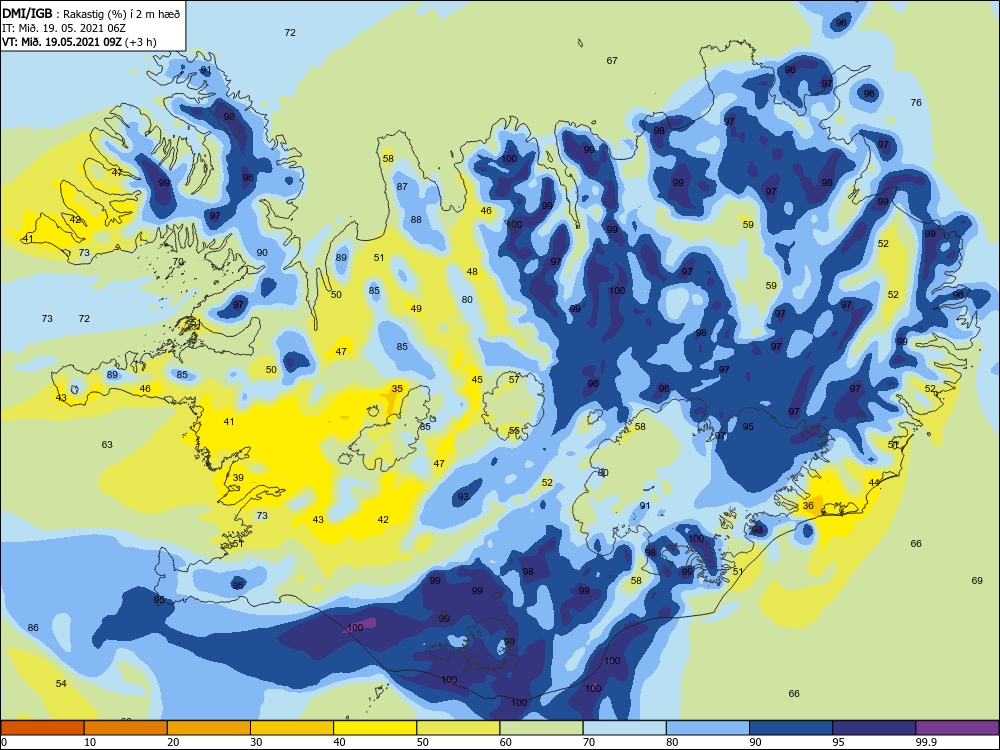Select the pale yellow 50–60 legend swatch

click(458, 728)
